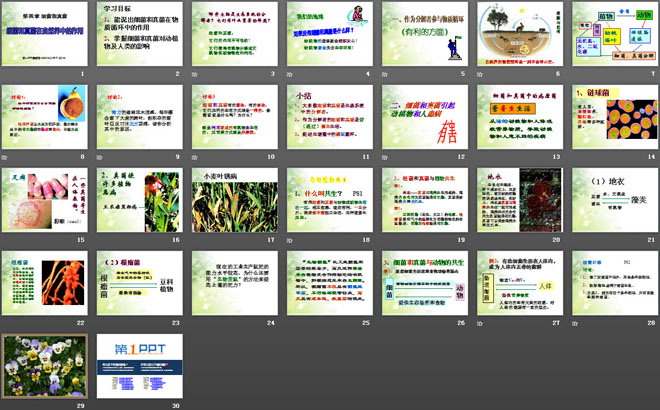Screen dimensions: 660x410
Task: Select slide 8 thumbnail with rotten pear
Action: coord(45,117)
